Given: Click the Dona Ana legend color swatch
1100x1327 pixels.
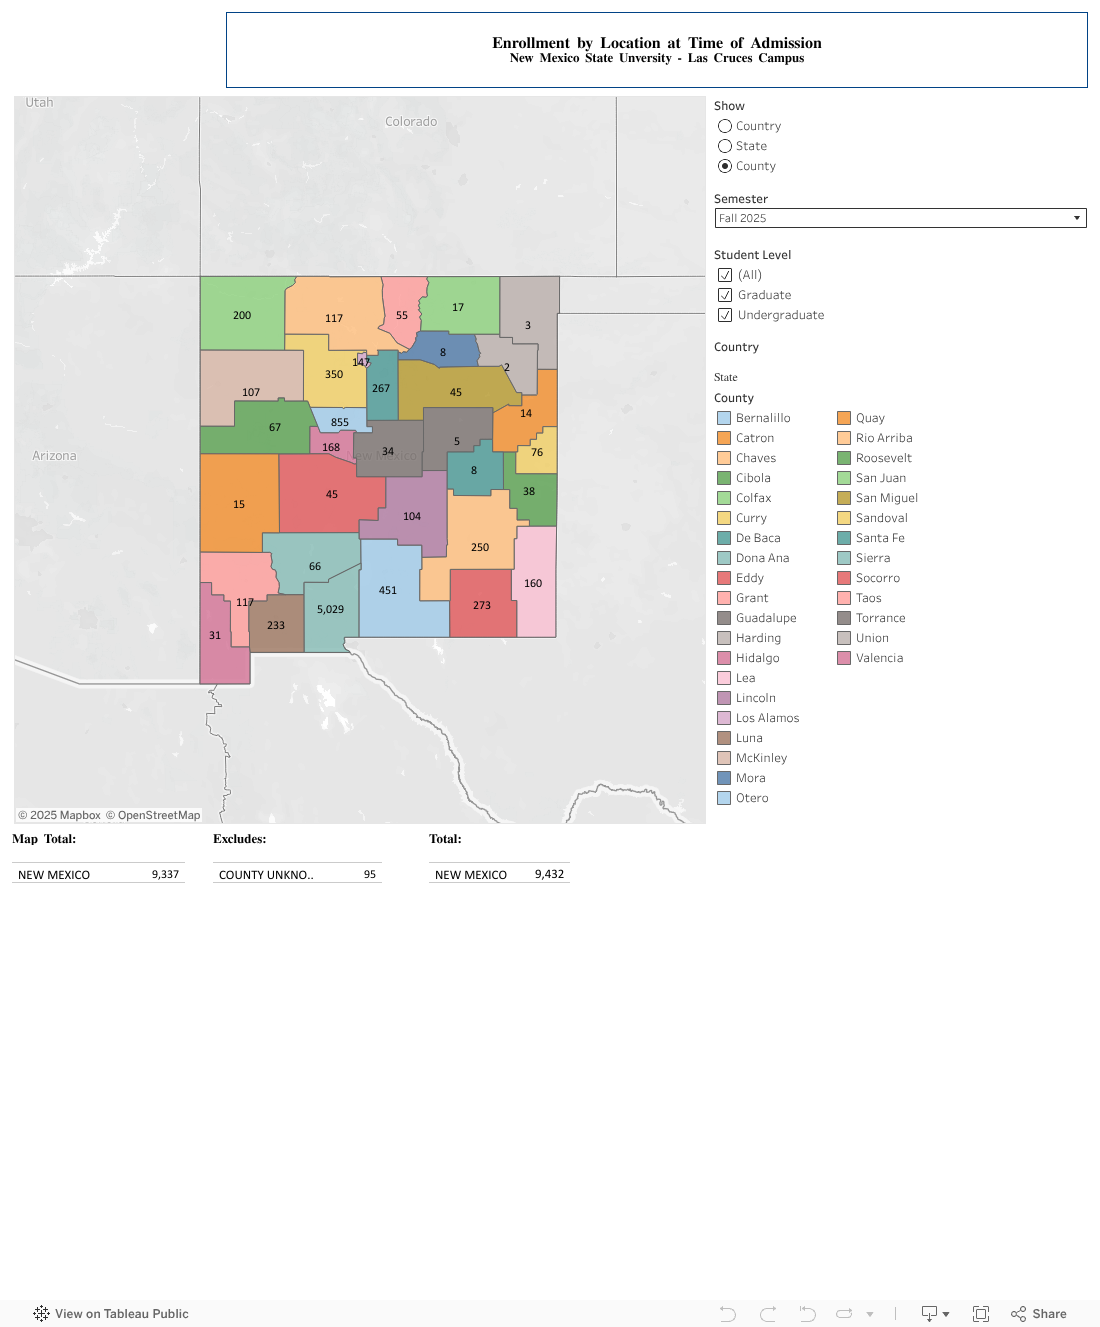Looking at the screenshot, I should click(724, 558).
